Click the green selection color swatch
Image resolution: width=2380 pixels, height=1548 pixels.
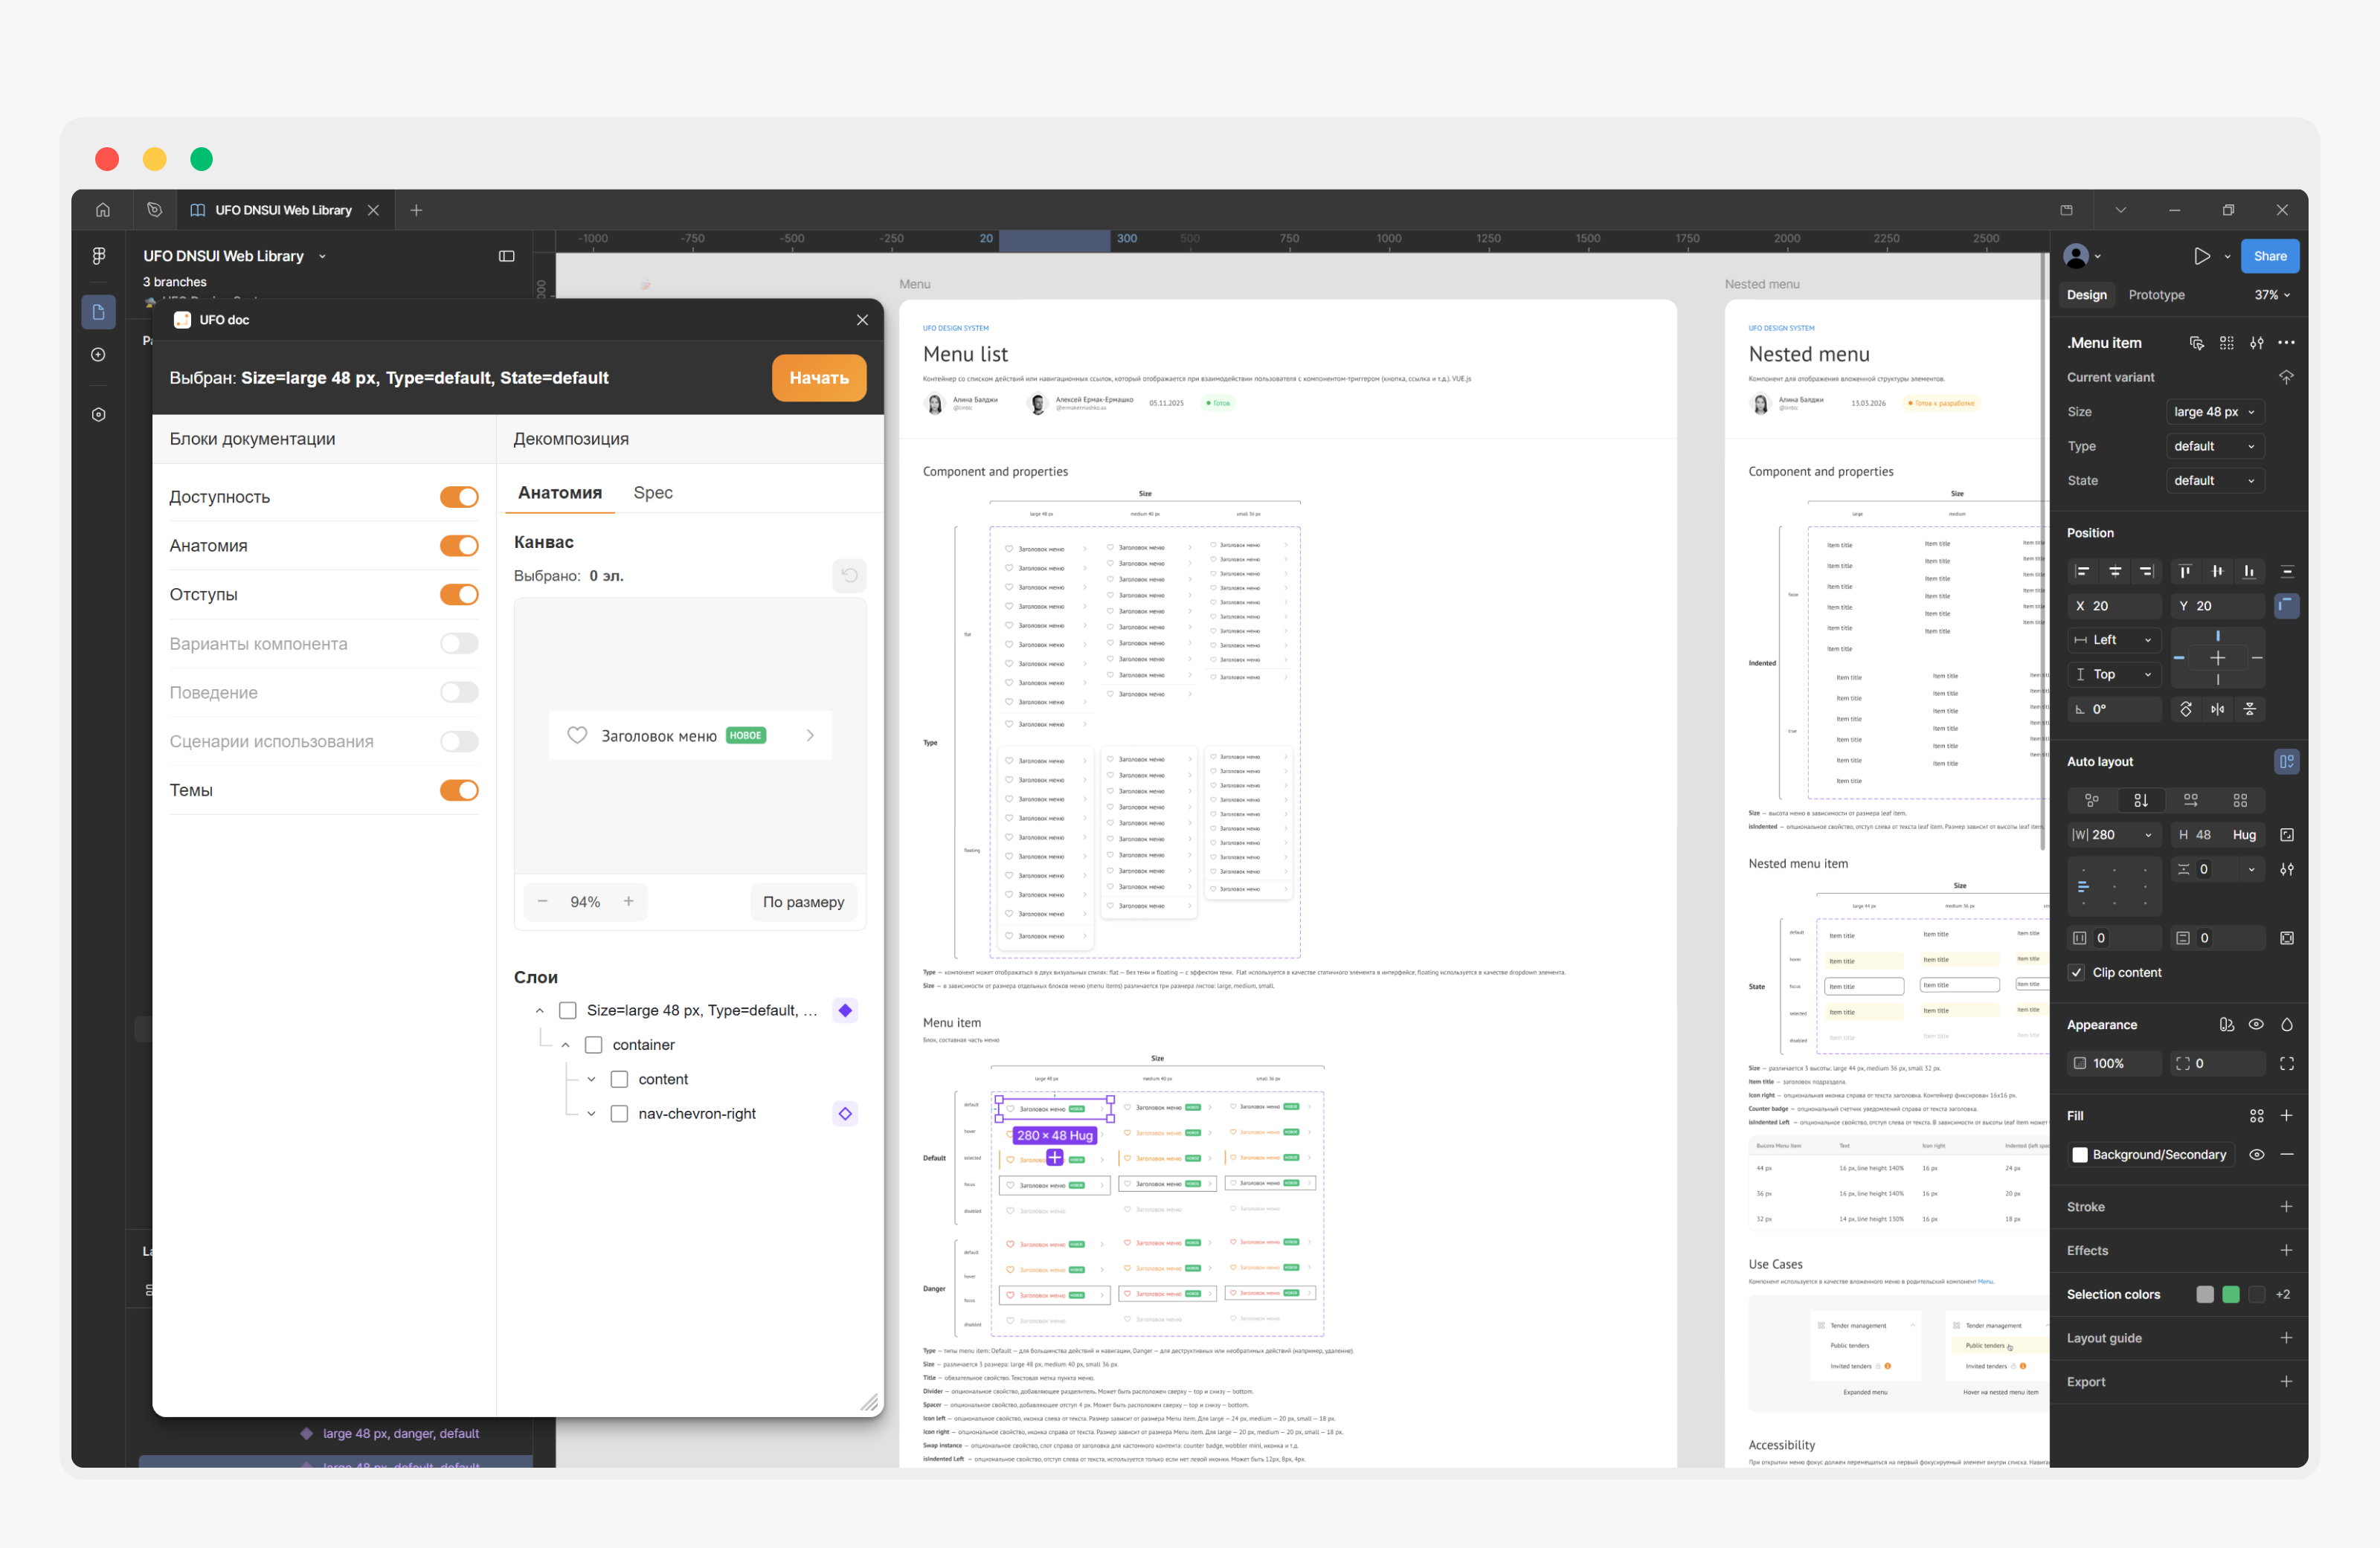[x=2230, y=1295]
